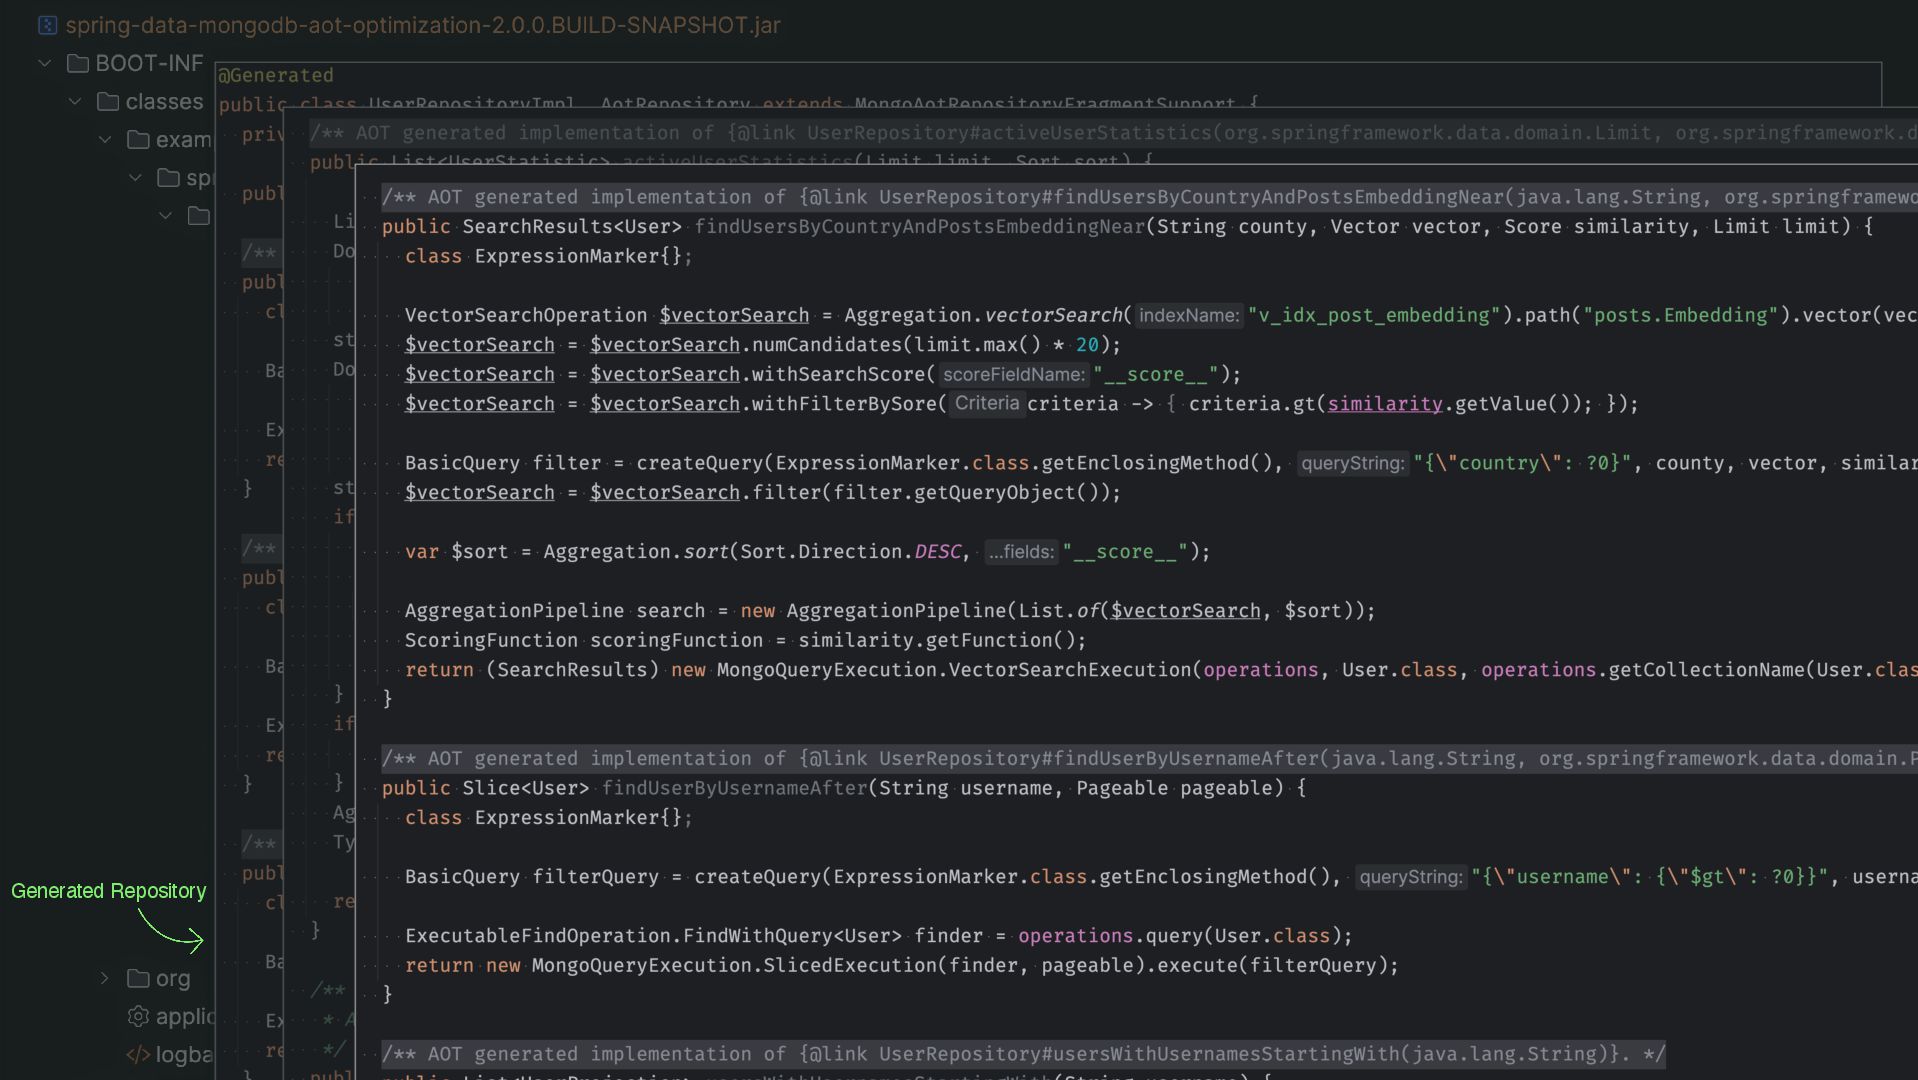Select the spring-data-mongodb-aot-optimization jar entry

pyautogui.click(x=422, y=25)
